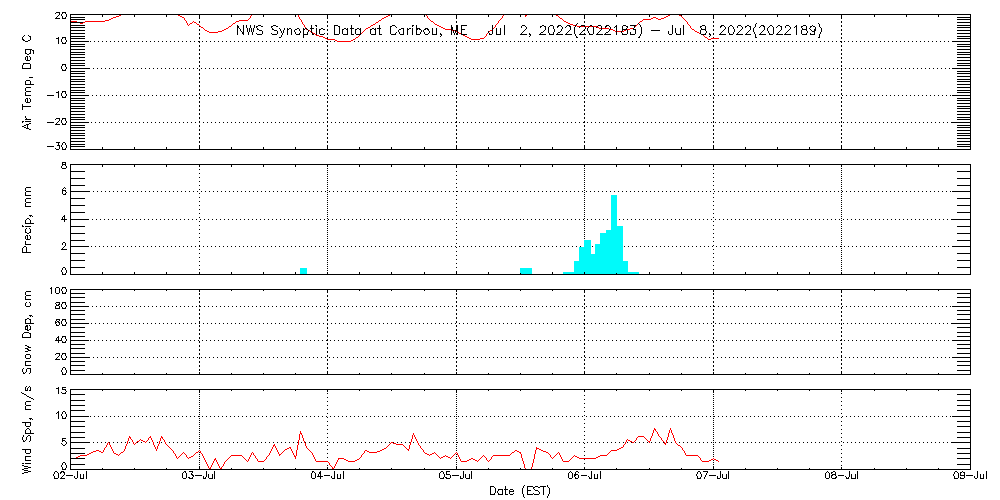Click the '04-Jul' date label
Viewport: 1000px width, 500px height.
click(x=328, y=476)
